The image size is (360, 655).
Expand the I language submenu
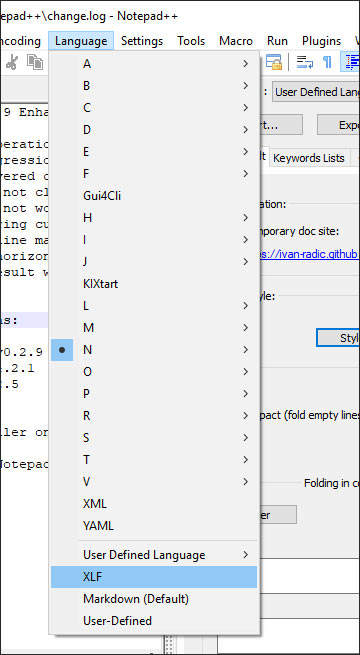[154, 240]
